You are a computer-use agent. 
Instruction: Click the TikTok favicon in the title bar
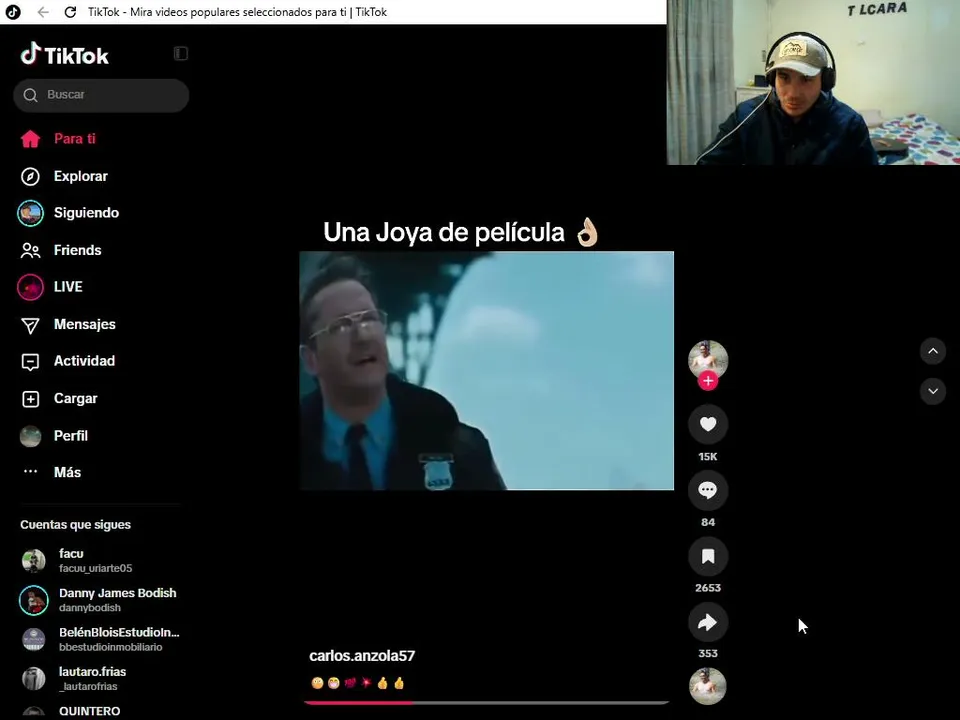[x=13, y=12]
